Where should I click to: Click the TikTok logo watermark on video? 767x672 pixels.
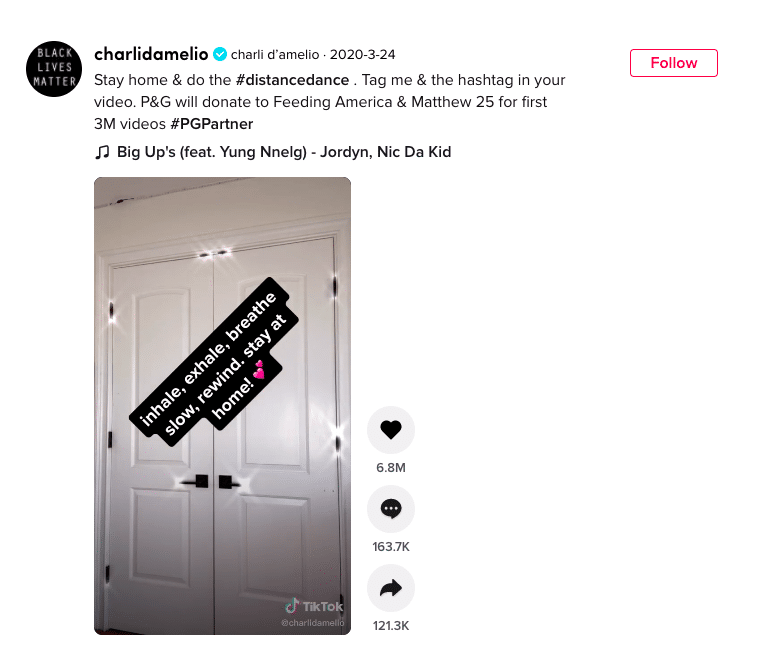314,606
